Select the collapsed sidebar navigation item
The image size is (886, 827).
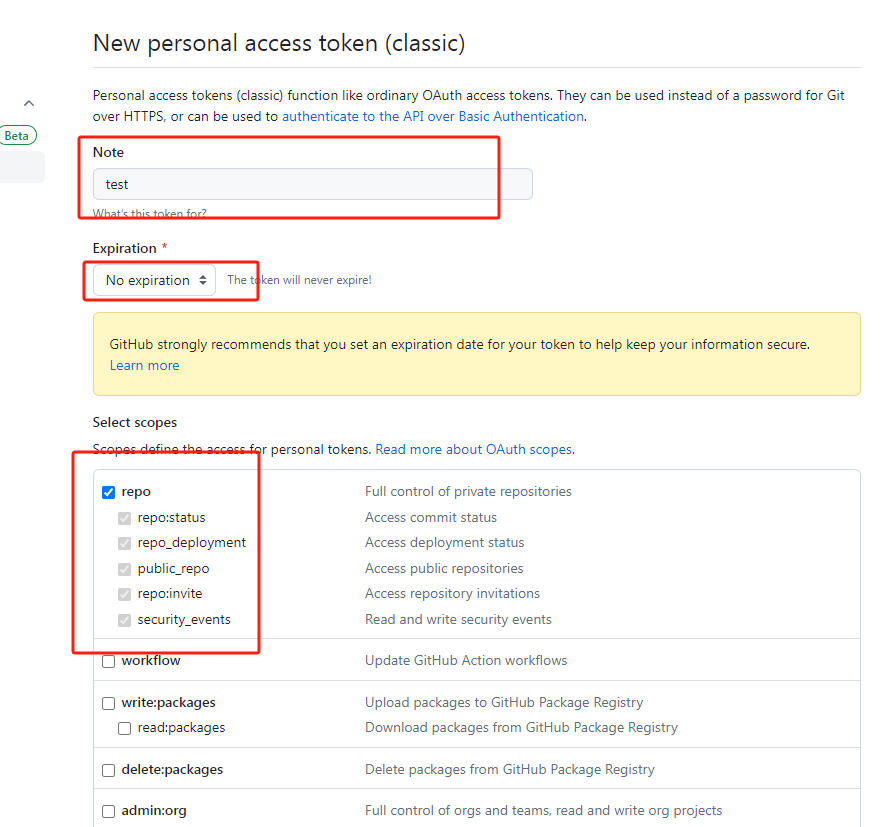(x=20, y=167)
